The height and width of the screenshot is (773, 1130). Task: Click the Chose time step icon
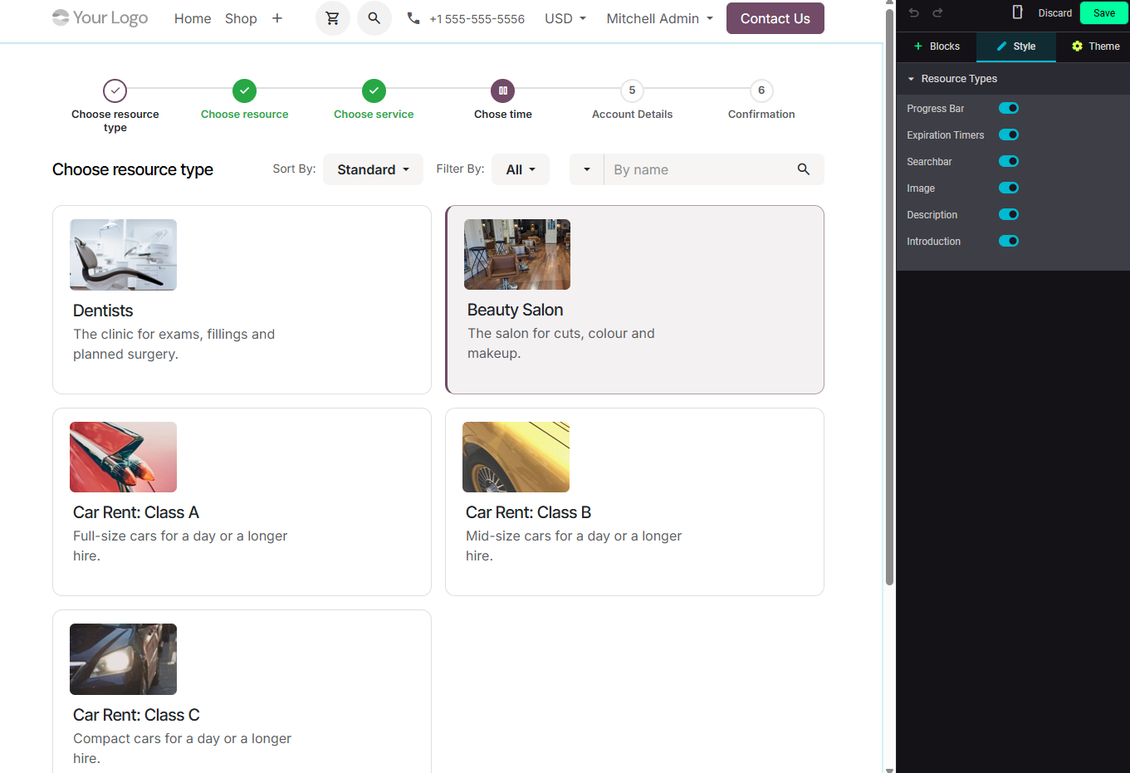pyautogui.click(x=503, y=91)
